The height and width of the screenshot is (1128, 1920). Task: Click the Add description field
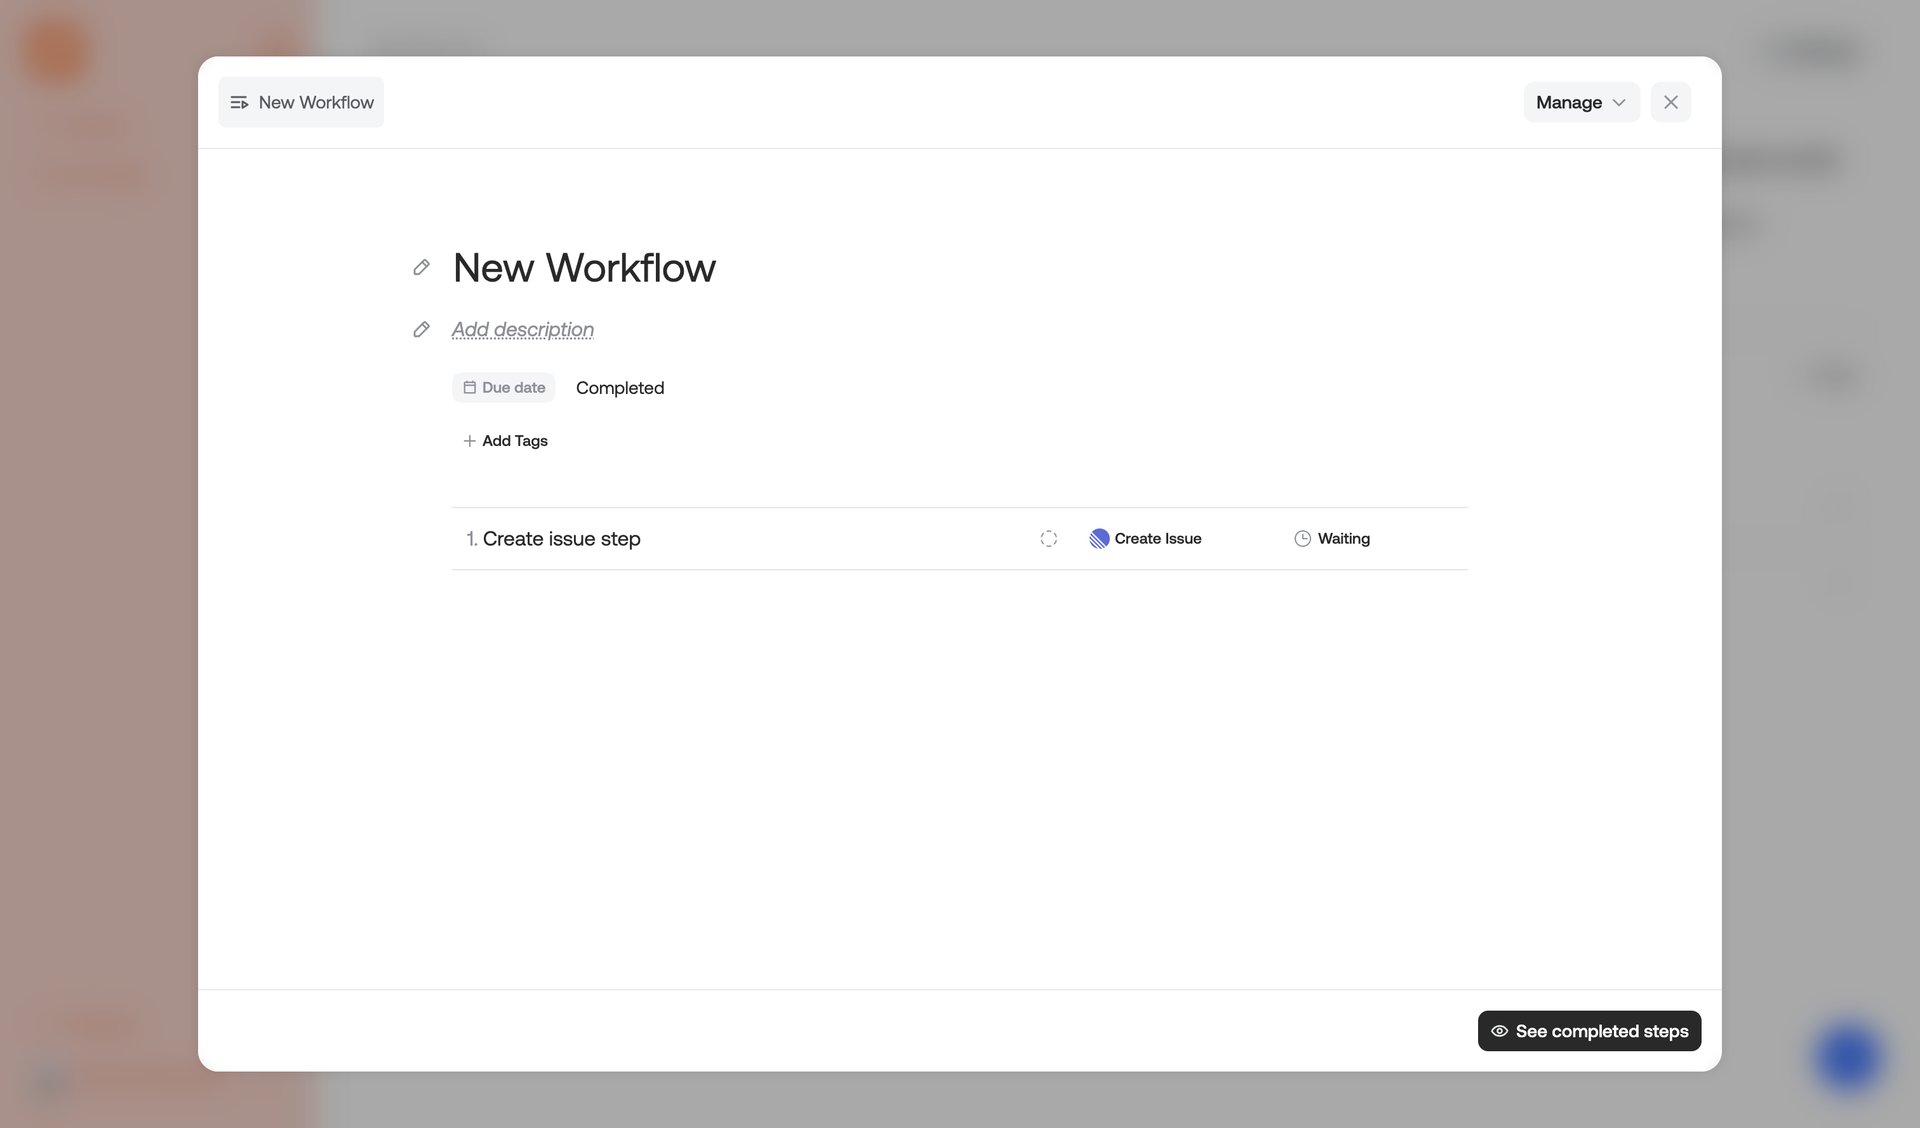point(522,329)
